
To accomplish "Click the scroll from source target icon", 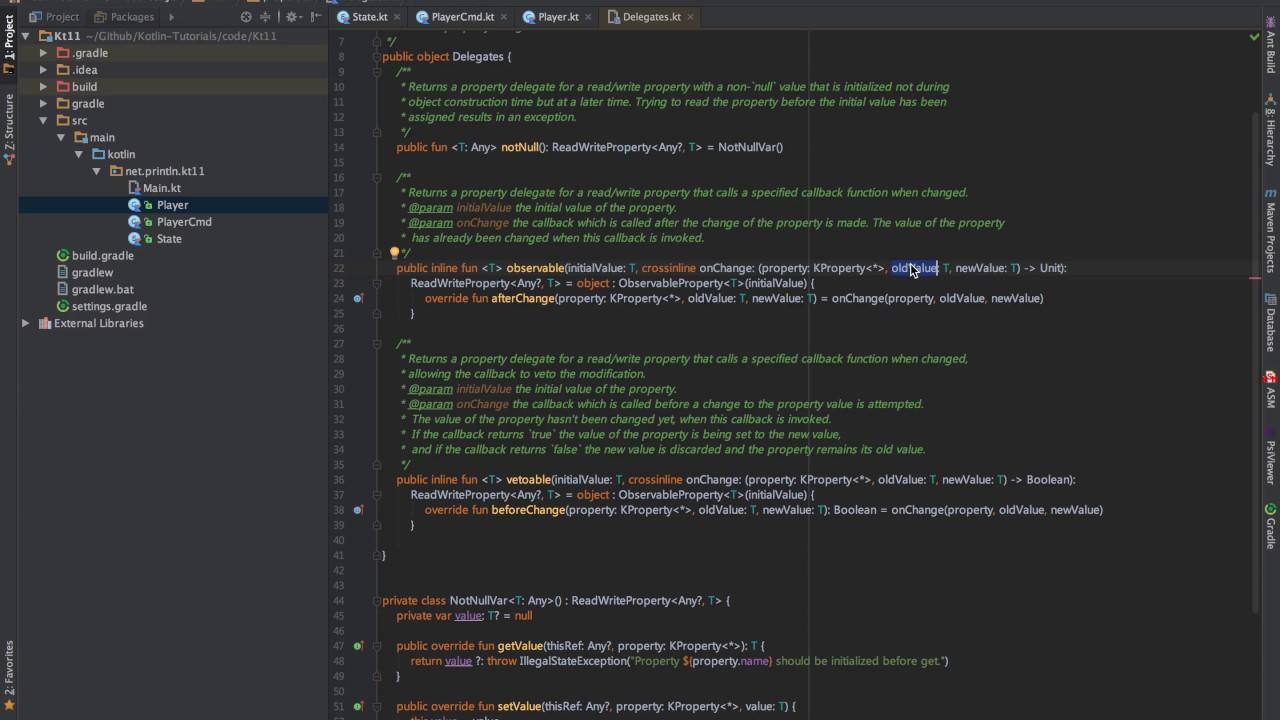I will coord(246,17).
